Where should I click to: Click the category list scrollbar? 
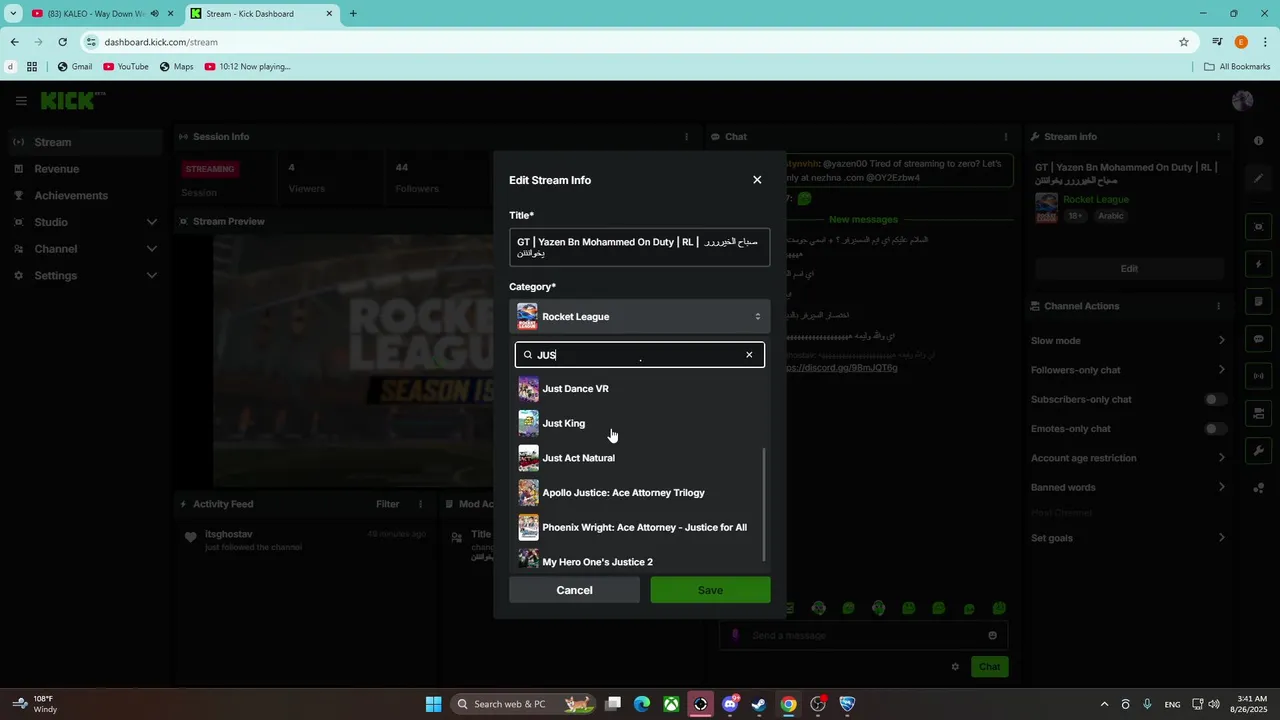(x=765, y=505)
